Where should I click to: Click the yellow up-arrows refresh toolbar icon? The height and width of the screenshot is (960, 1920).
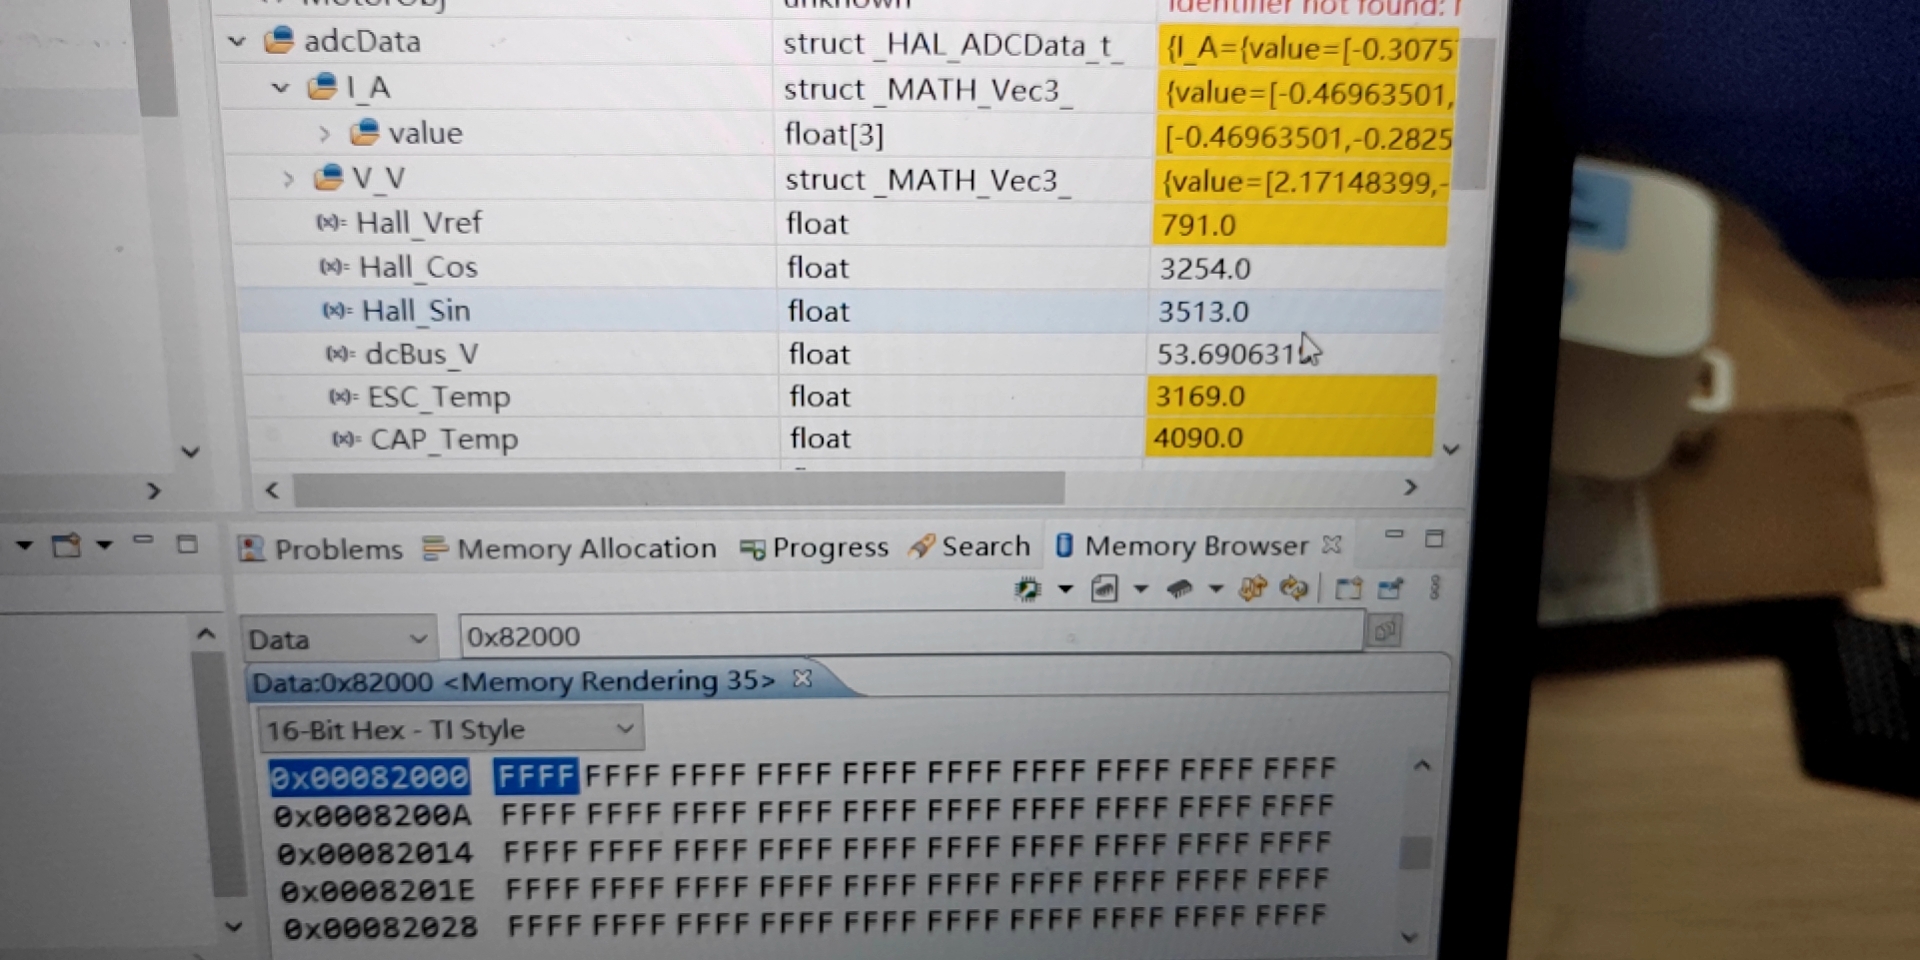tap(1253, 588)
